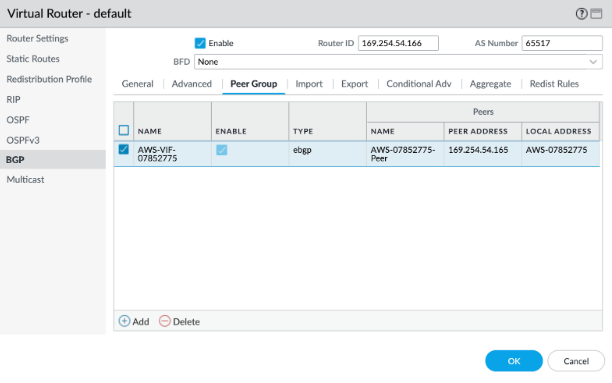Image resolution: width=612 pixels, height=383 pixels.
Task: Open the OSPFv3 sidebar section
Action: click(23, 140)
